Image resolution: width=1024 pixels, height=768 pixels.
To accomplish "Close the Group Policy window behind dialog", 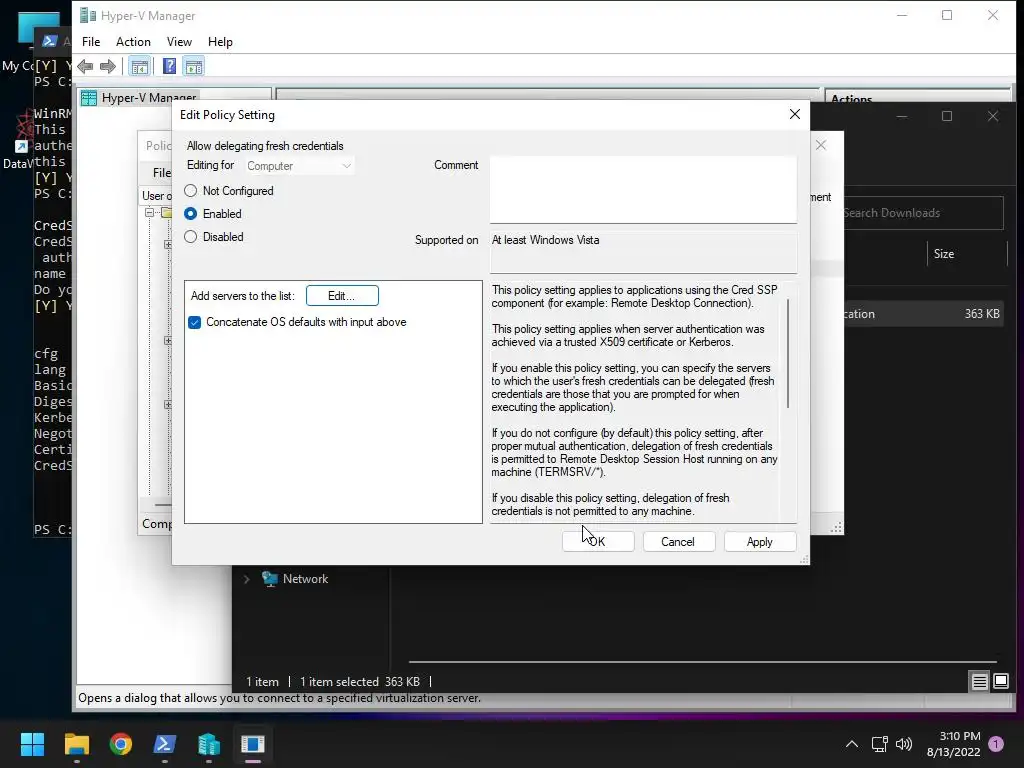I will 821,145.
